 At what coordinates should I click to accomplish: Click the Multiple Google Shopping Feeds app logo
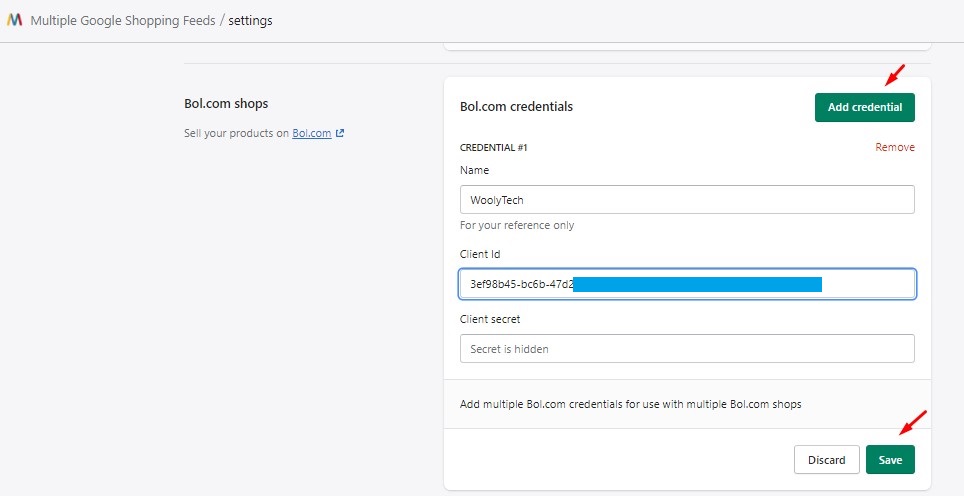15,20
